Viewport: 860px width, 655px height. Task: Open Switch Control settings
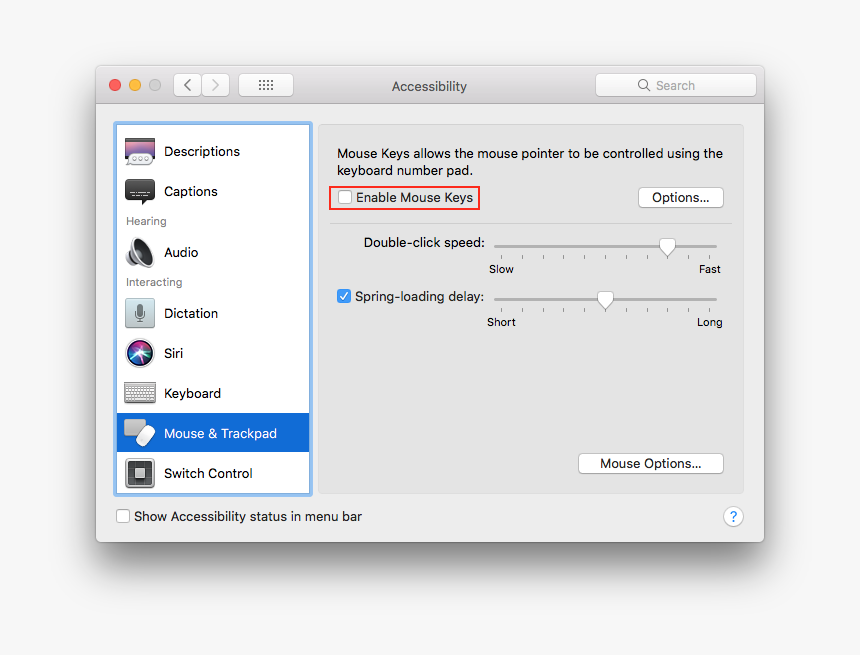213,473
